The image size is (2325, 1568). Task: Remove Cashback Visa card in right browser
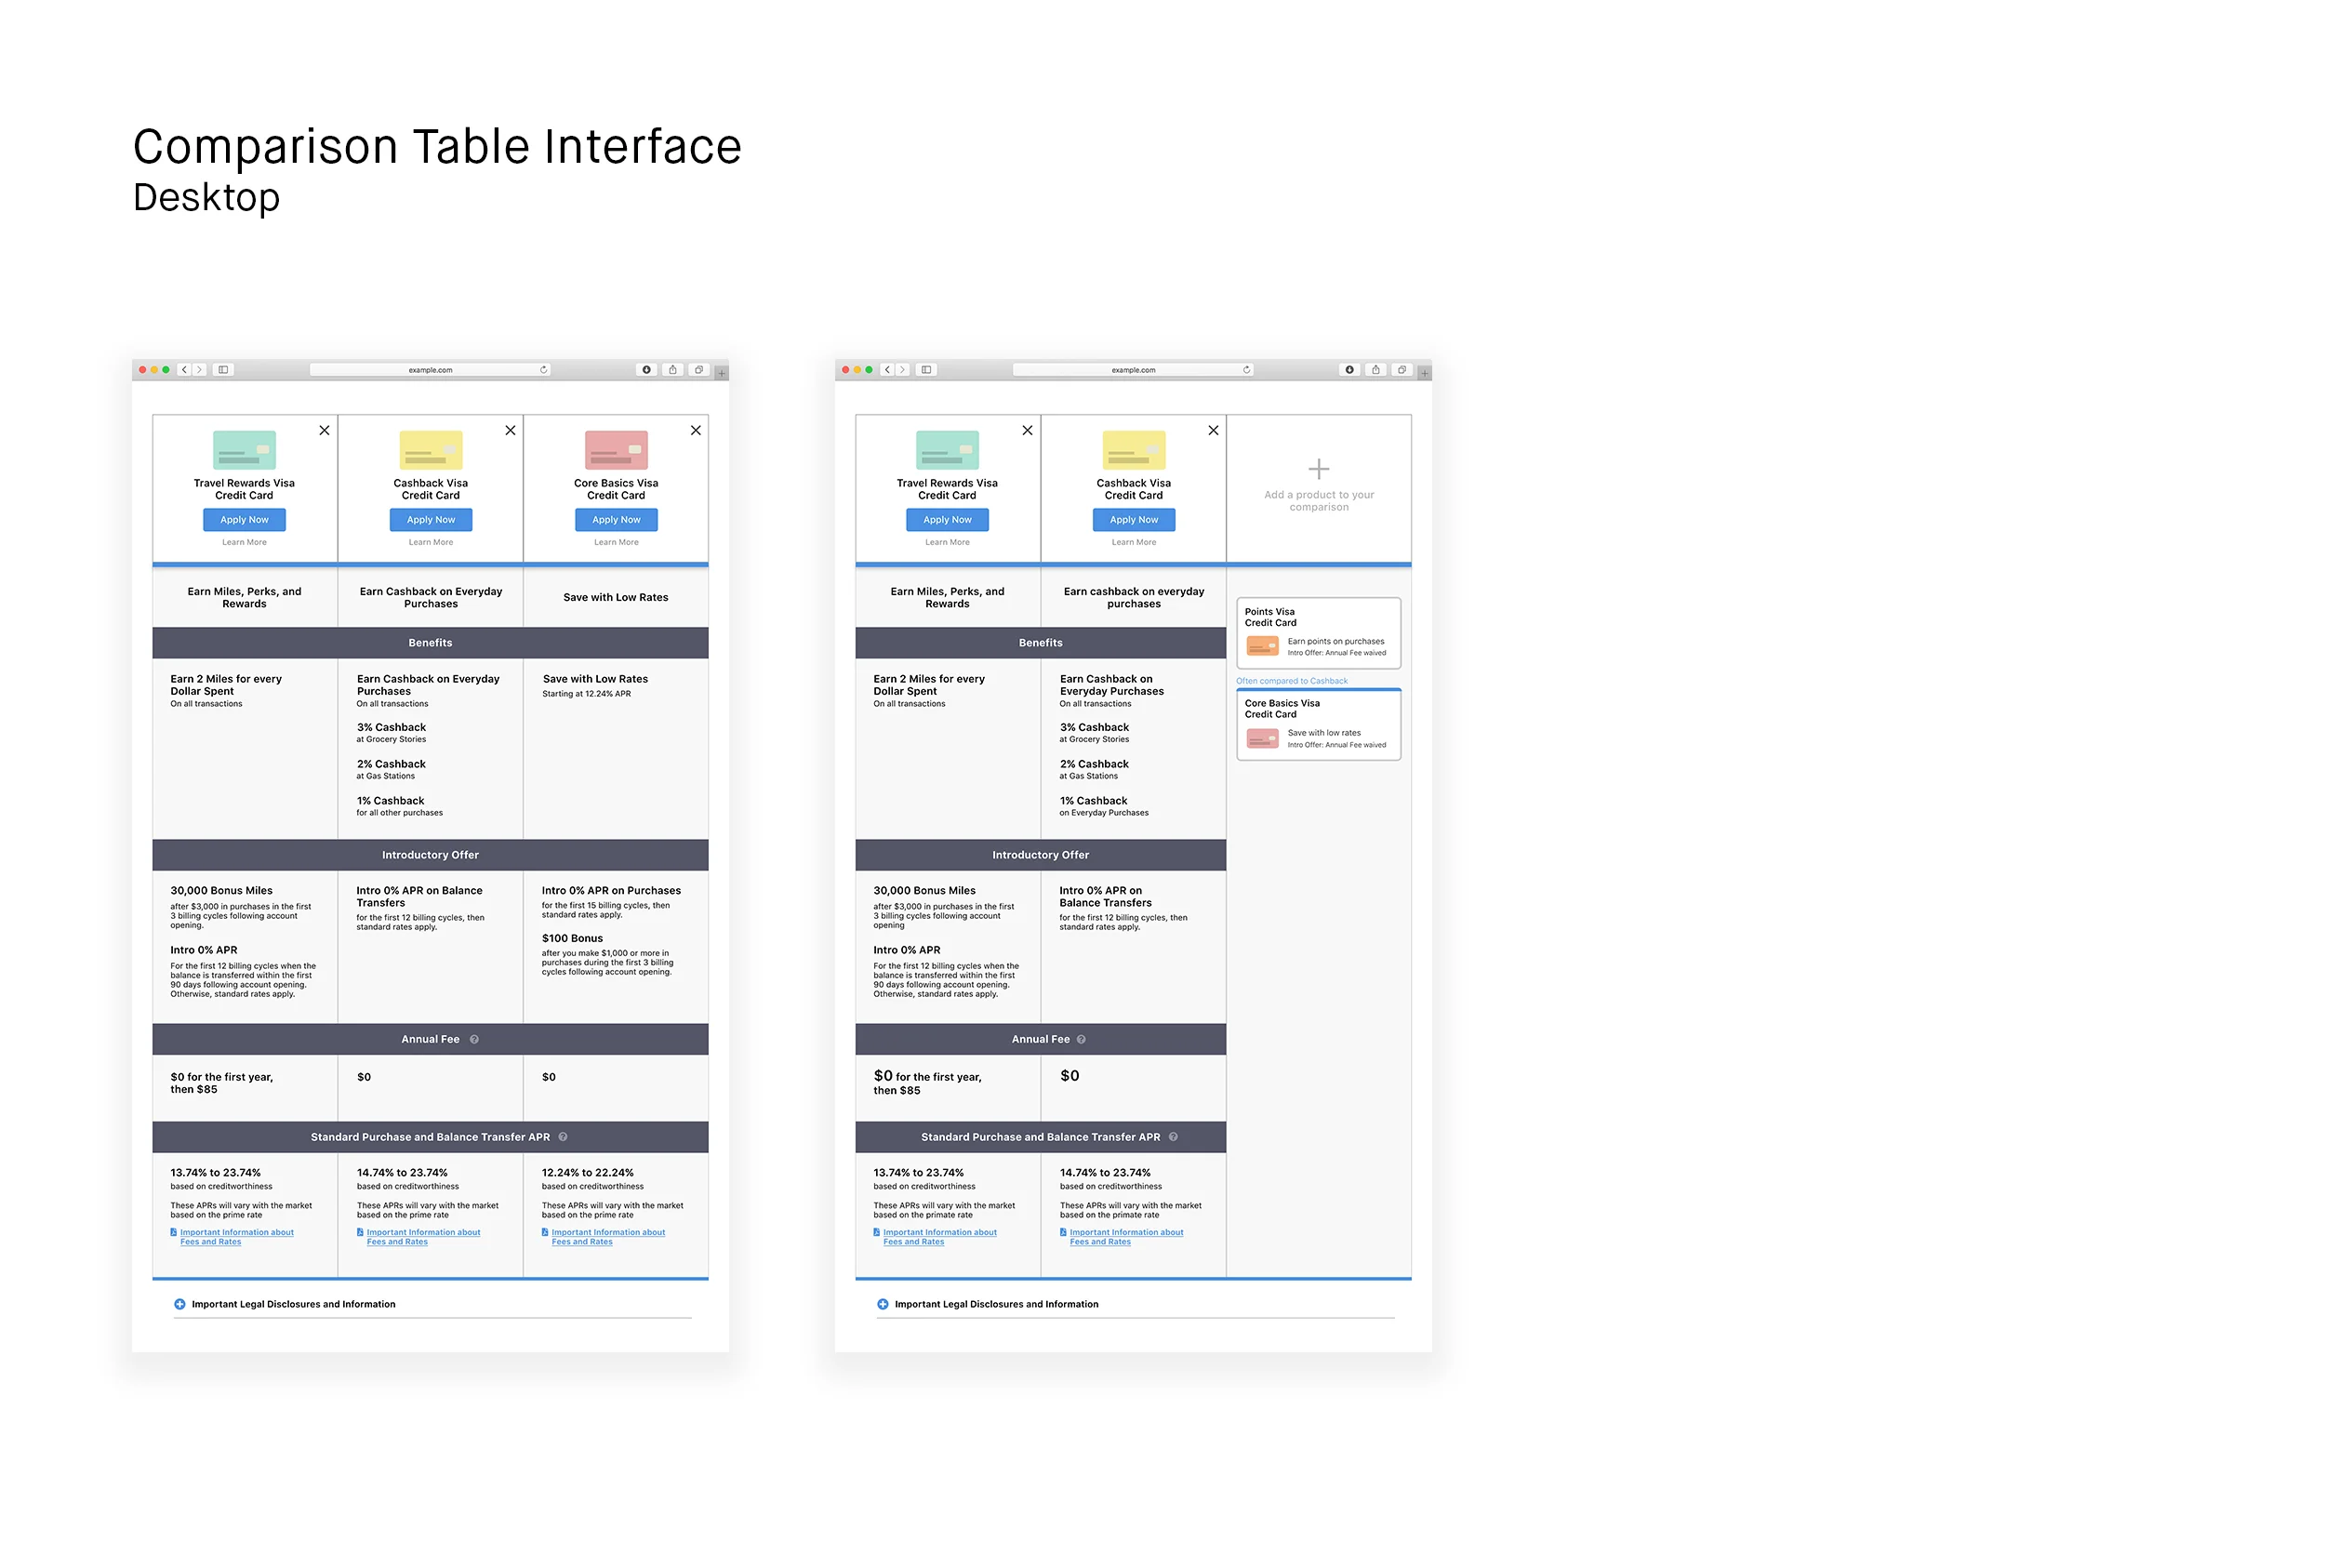1213,430
